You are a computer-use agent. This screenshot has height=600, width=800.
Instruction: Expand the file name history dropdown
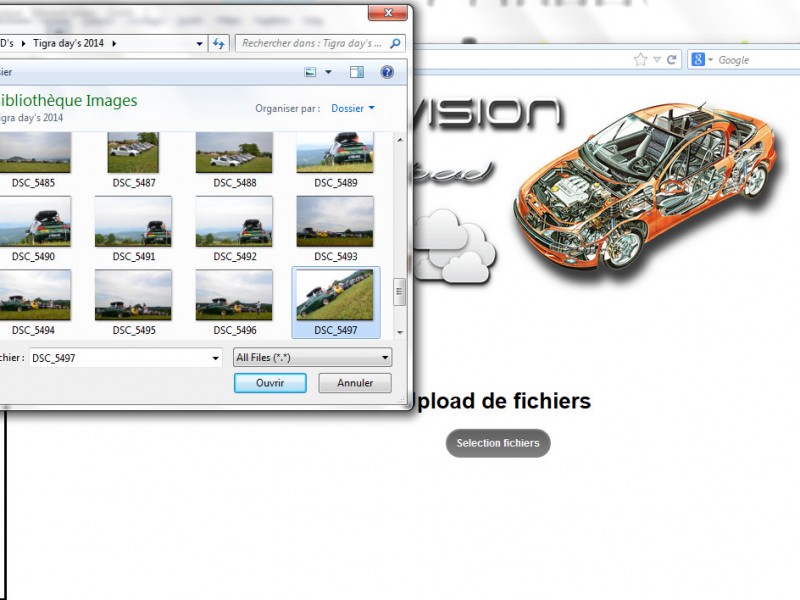pos(215,357)
